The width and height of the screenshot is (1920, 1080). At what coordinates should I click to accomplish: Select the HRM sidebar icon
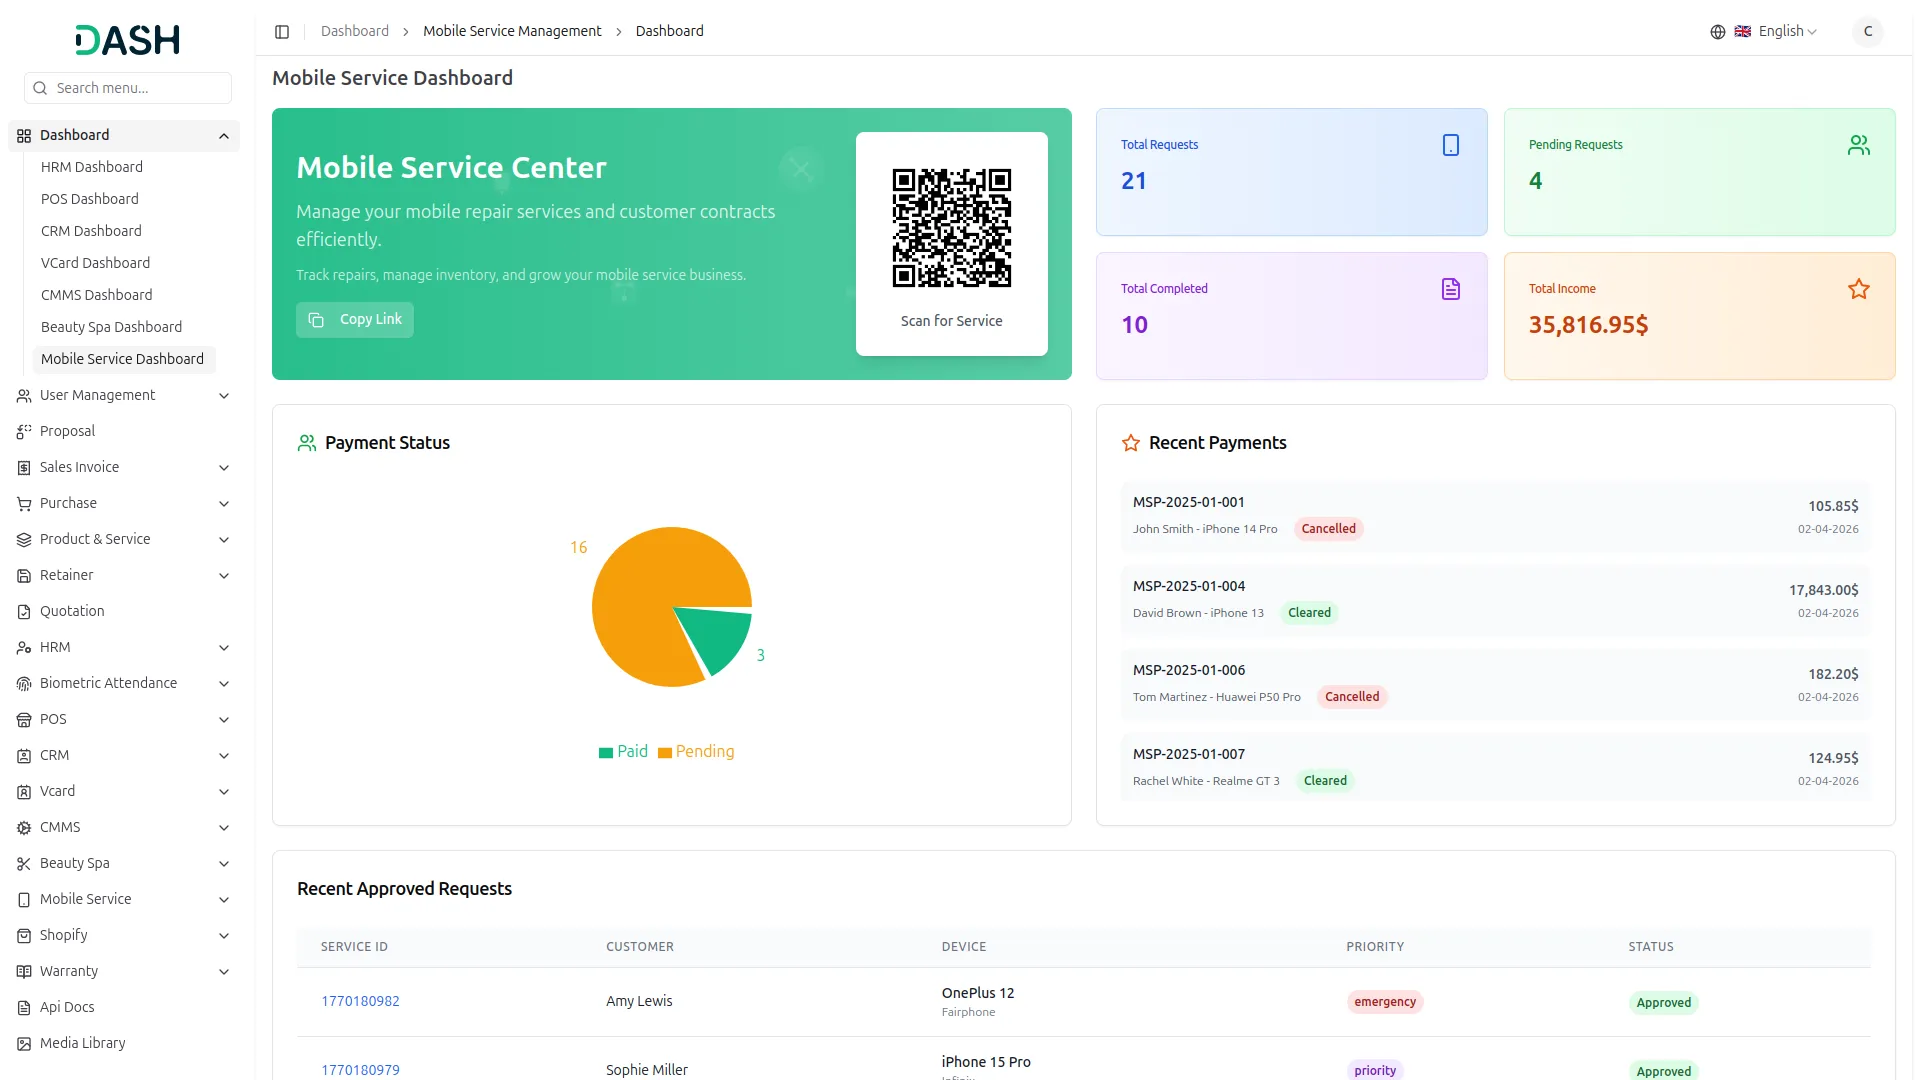(23, 647)
